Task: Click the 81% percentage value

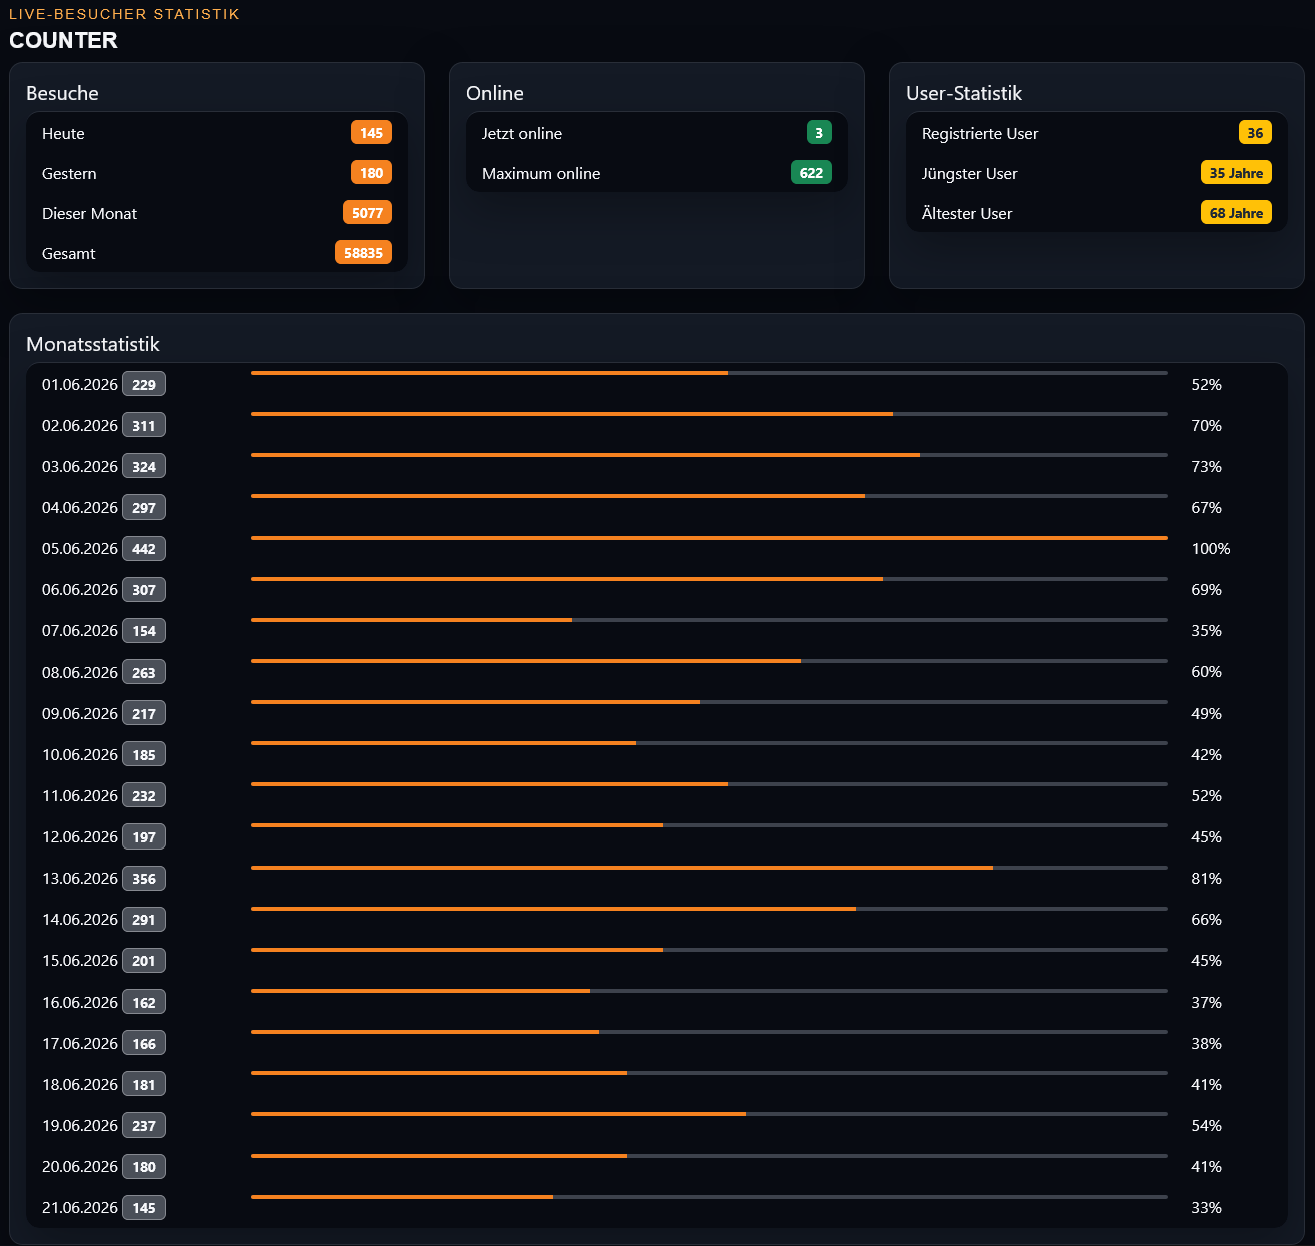Action: coord(1206,879)
